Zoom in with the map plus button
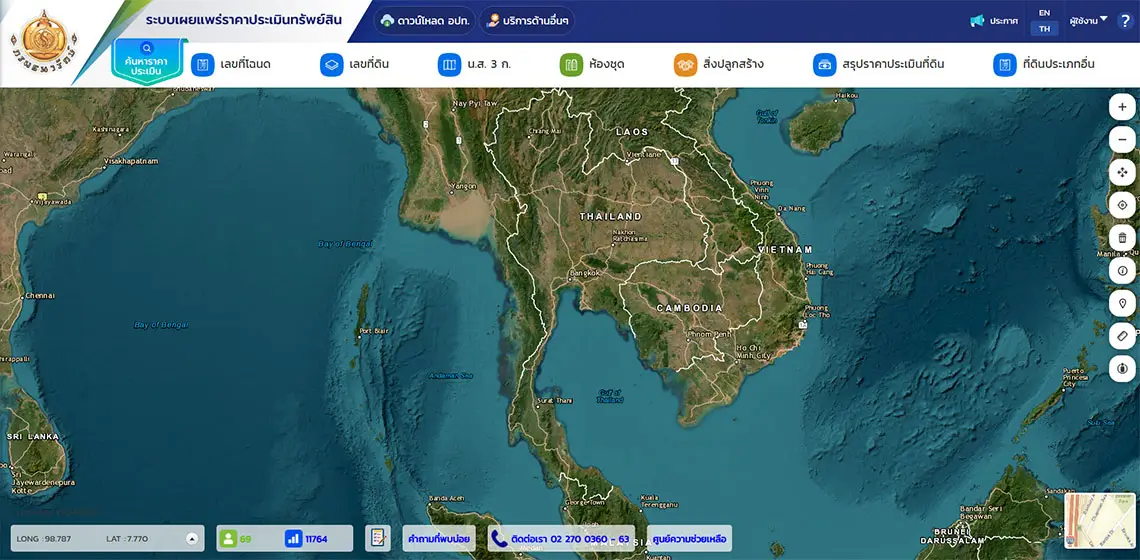The height and width of the screenshot is (560, 1140). click(x=1122, y=107)
